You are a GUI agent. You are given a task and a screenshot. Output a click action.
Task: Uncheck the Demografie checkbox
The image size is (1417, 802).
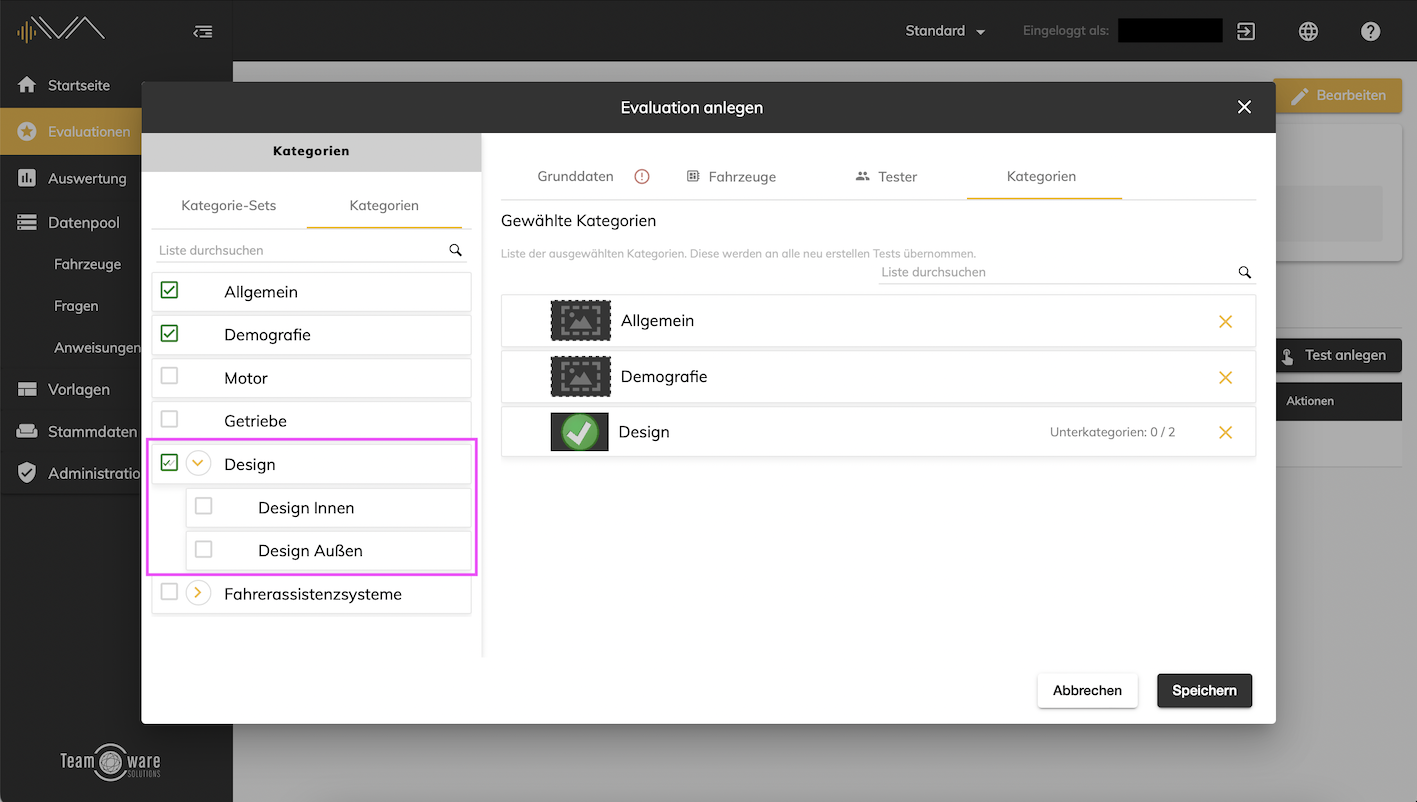169,333
